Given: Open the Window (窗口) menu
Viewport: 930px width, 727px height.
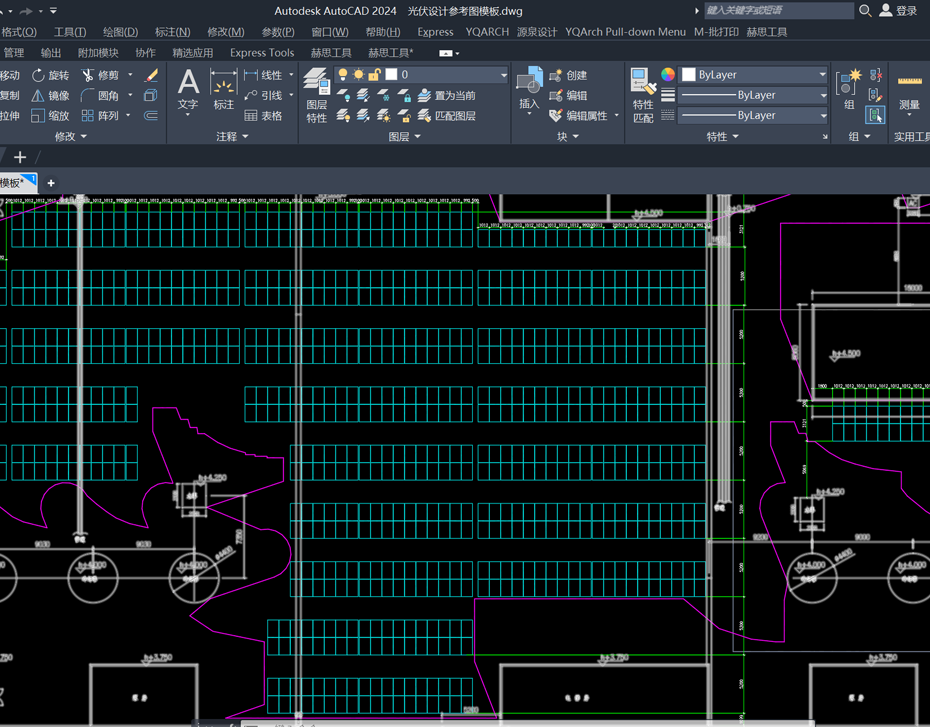Looking at the screenshot, I should click(x=330, y=32).
